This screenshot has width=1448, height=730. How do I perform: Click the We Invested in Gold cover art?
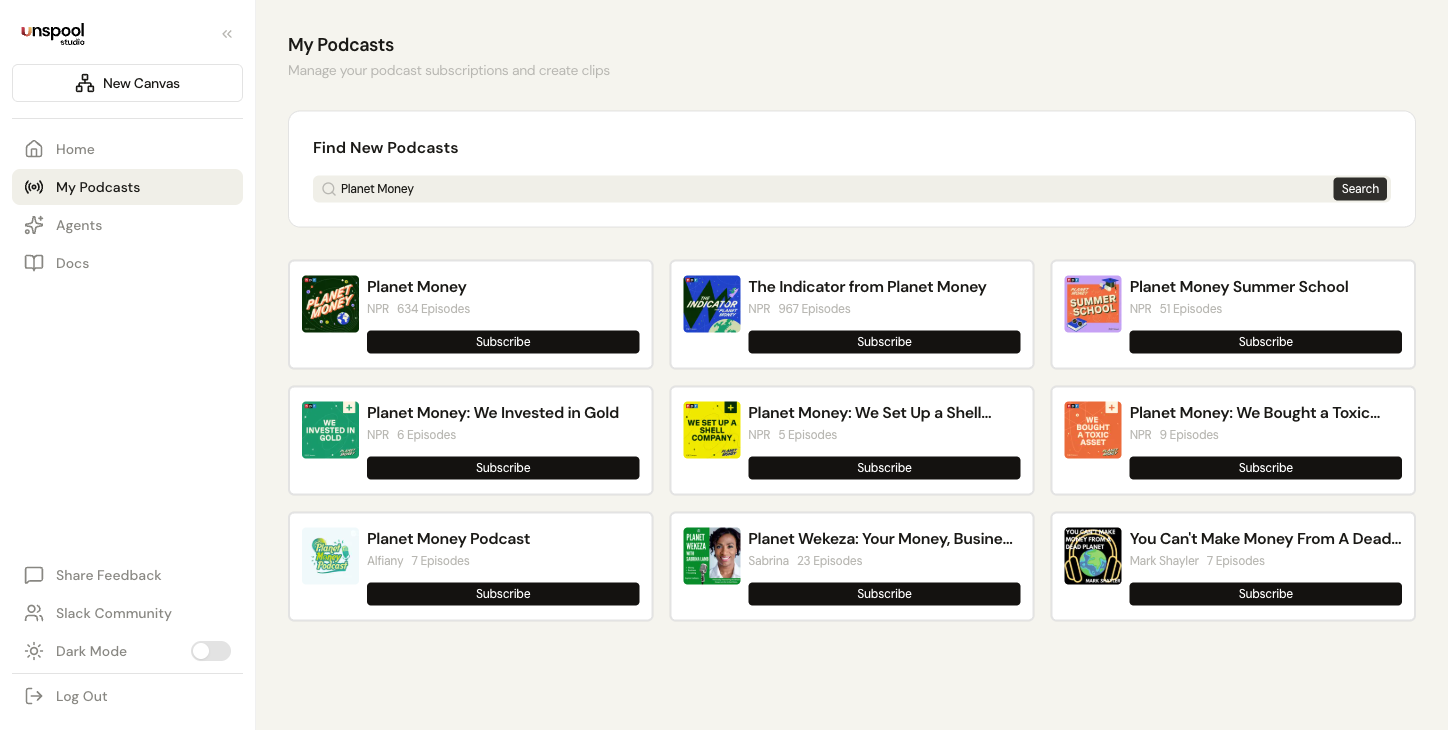[330, 430]
